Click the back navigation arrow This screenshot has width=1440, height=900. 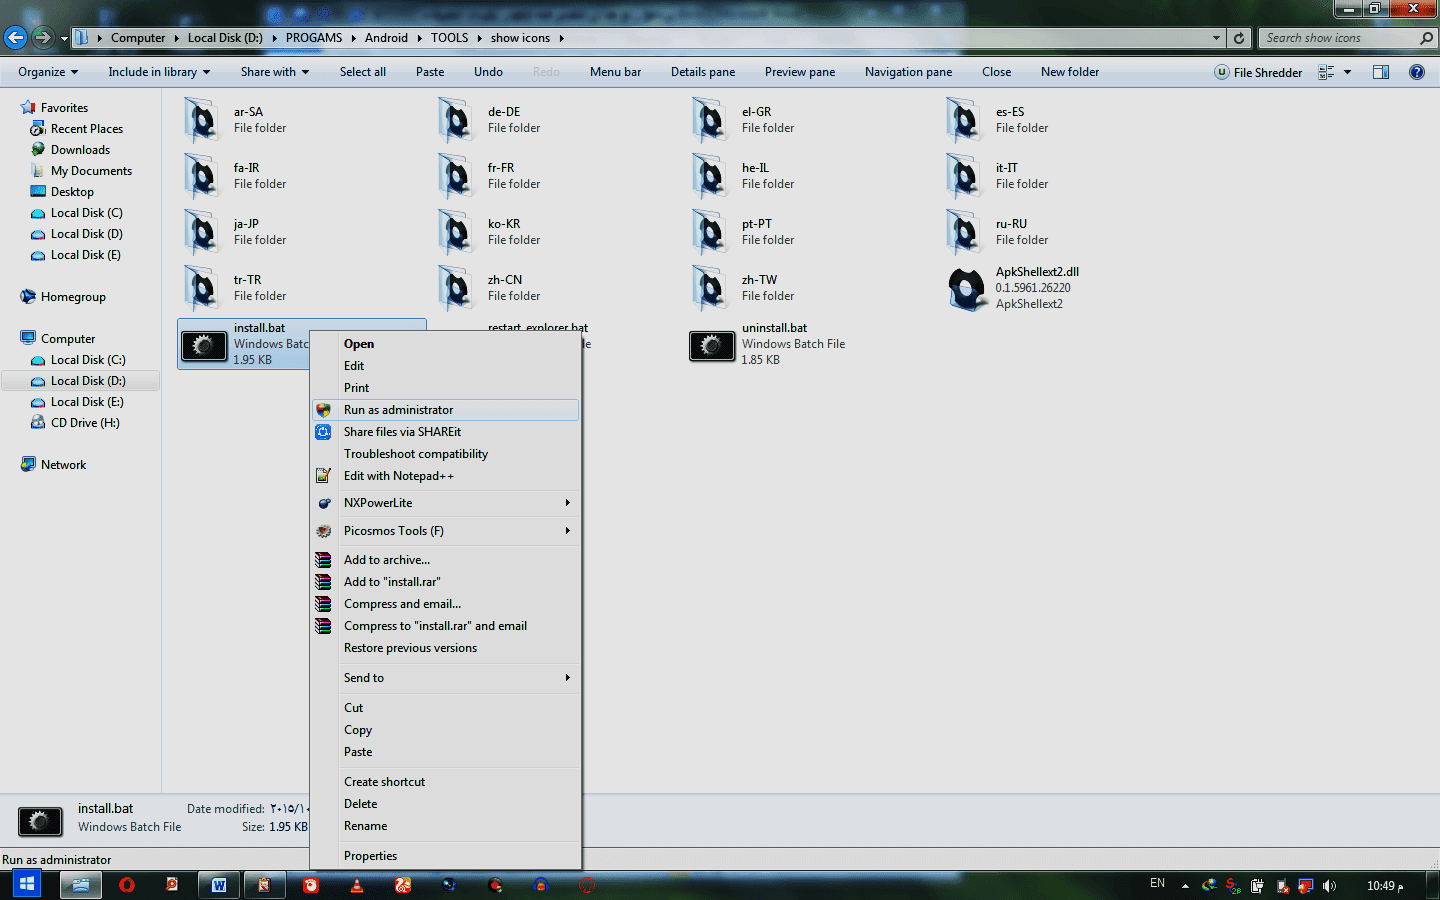[15, 38]
